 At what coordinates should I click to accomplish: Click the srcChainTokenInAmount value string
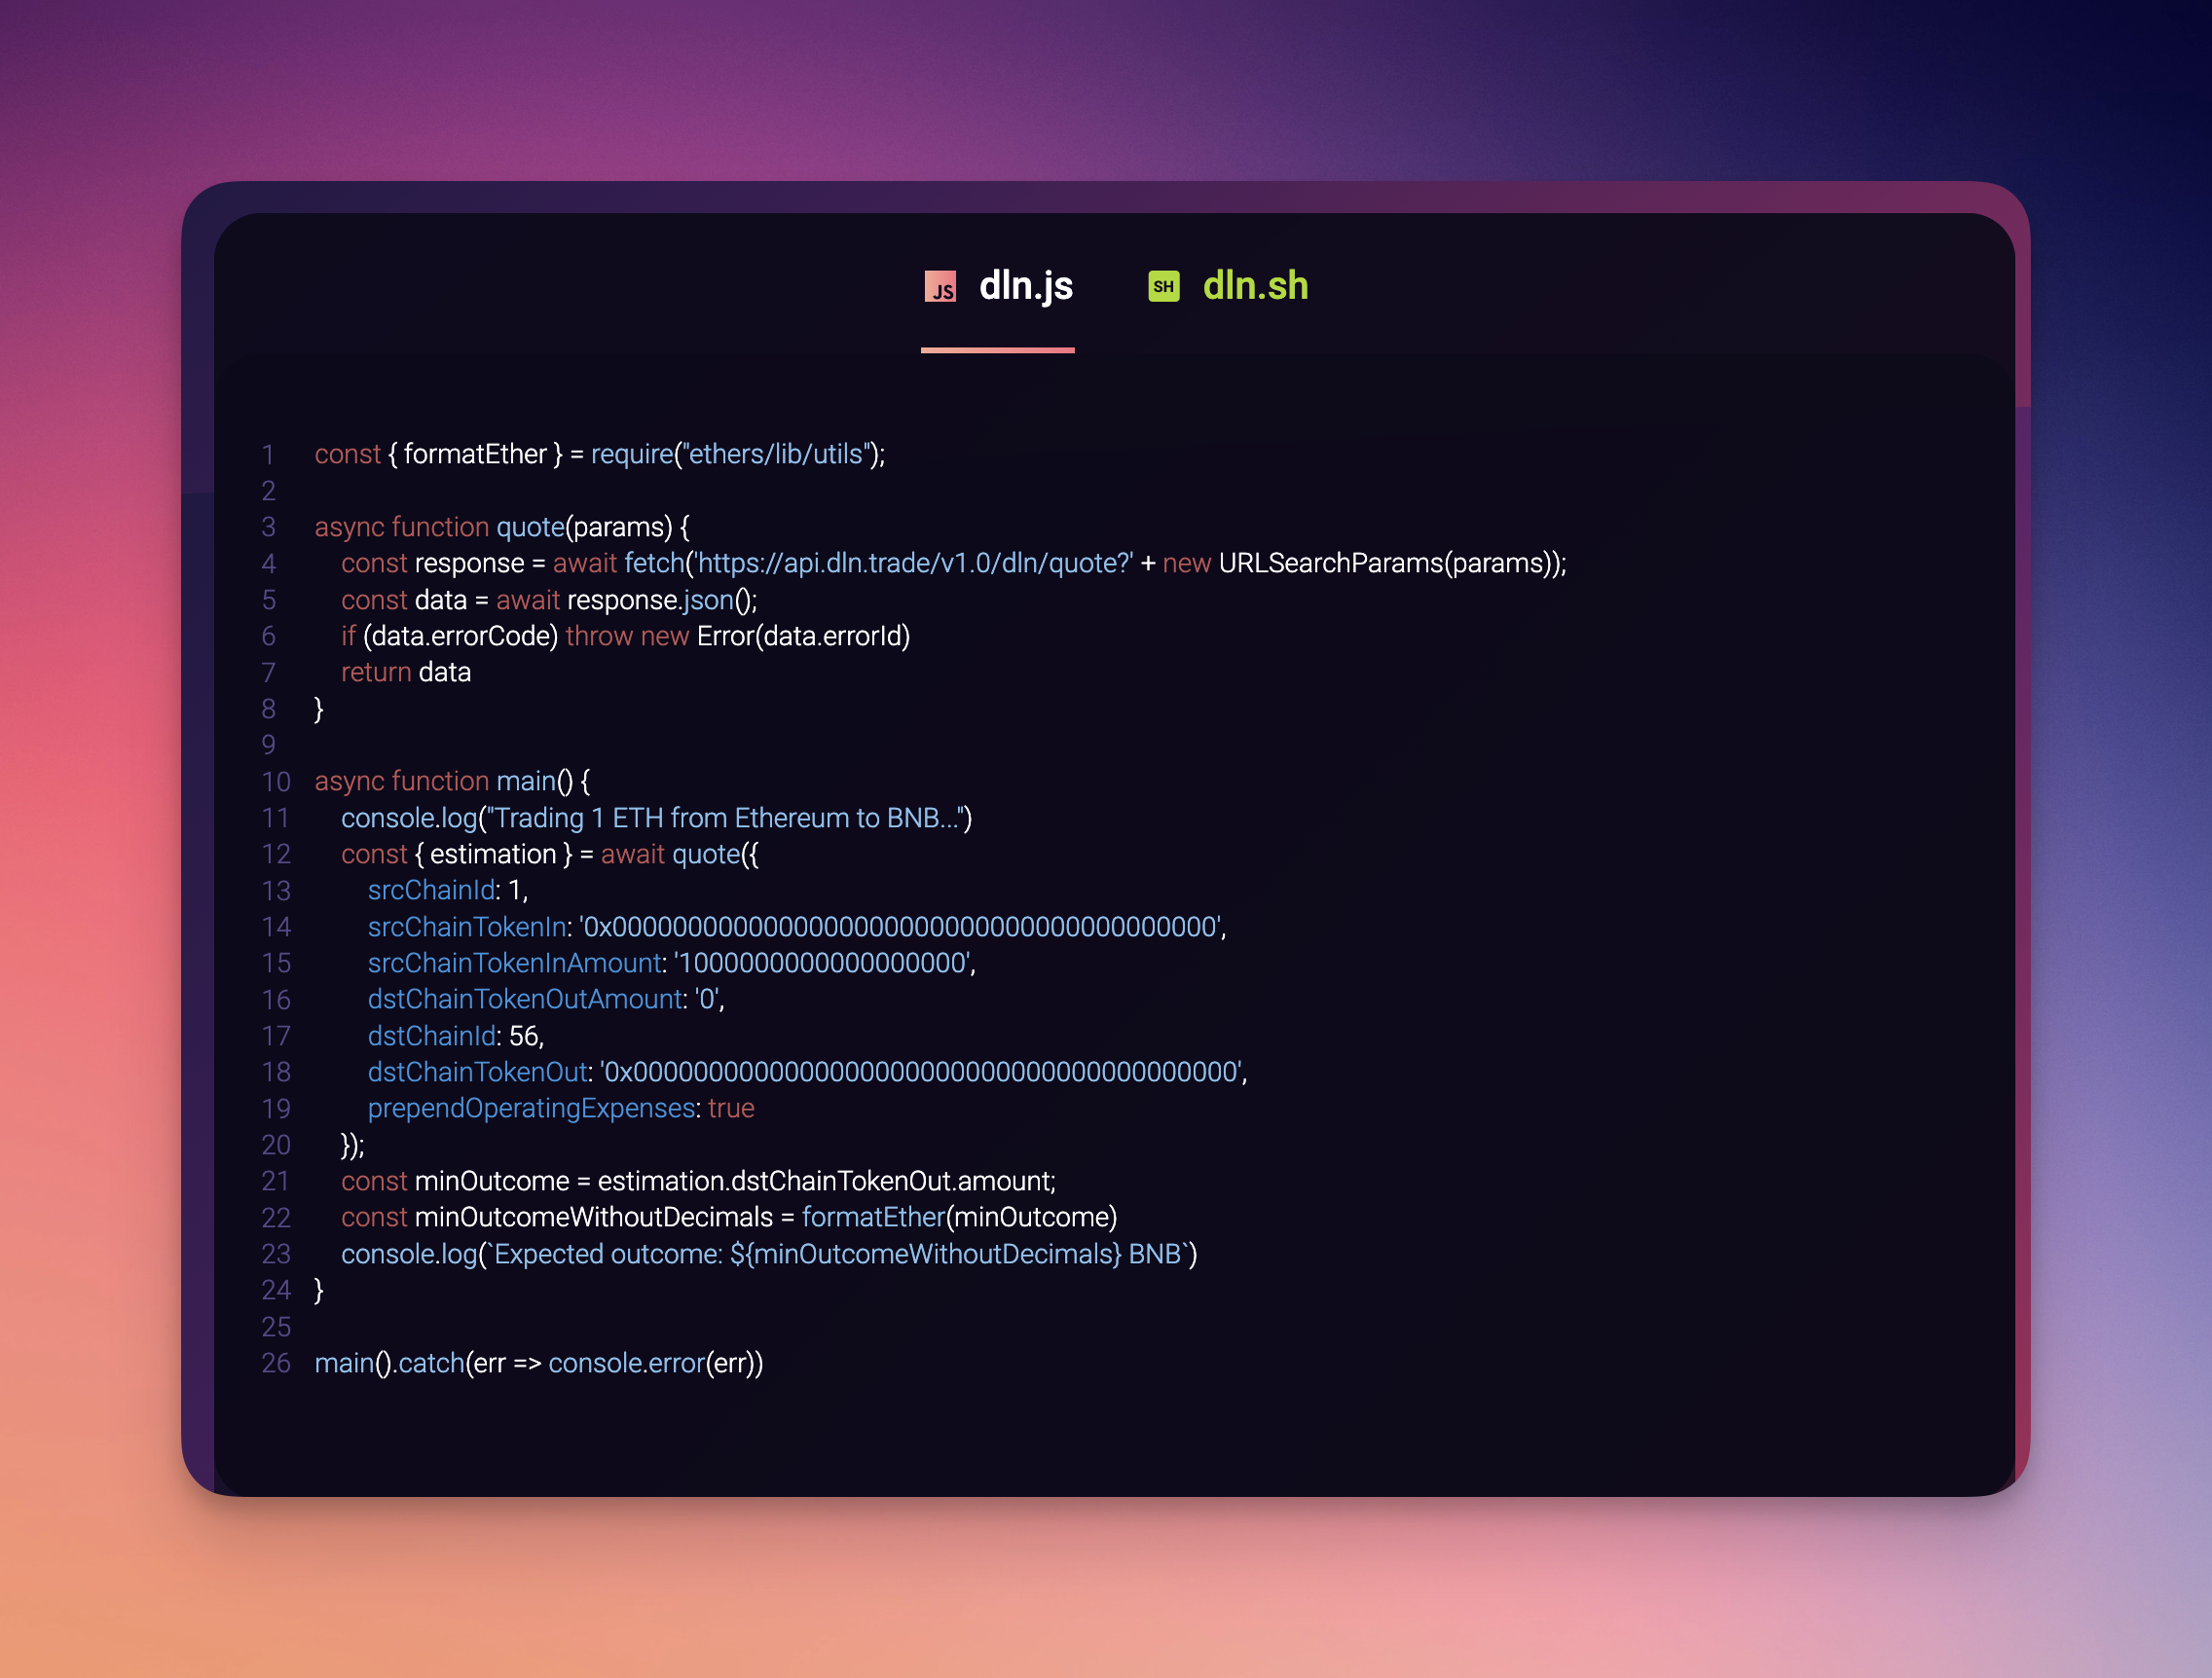coord(823,964)
